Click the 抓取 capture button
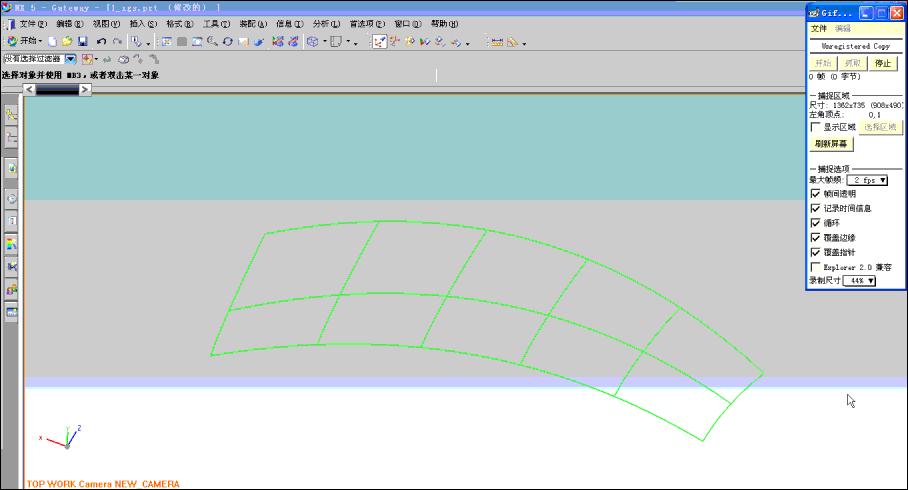Screen dimensions: 908x490 (852, 63)
